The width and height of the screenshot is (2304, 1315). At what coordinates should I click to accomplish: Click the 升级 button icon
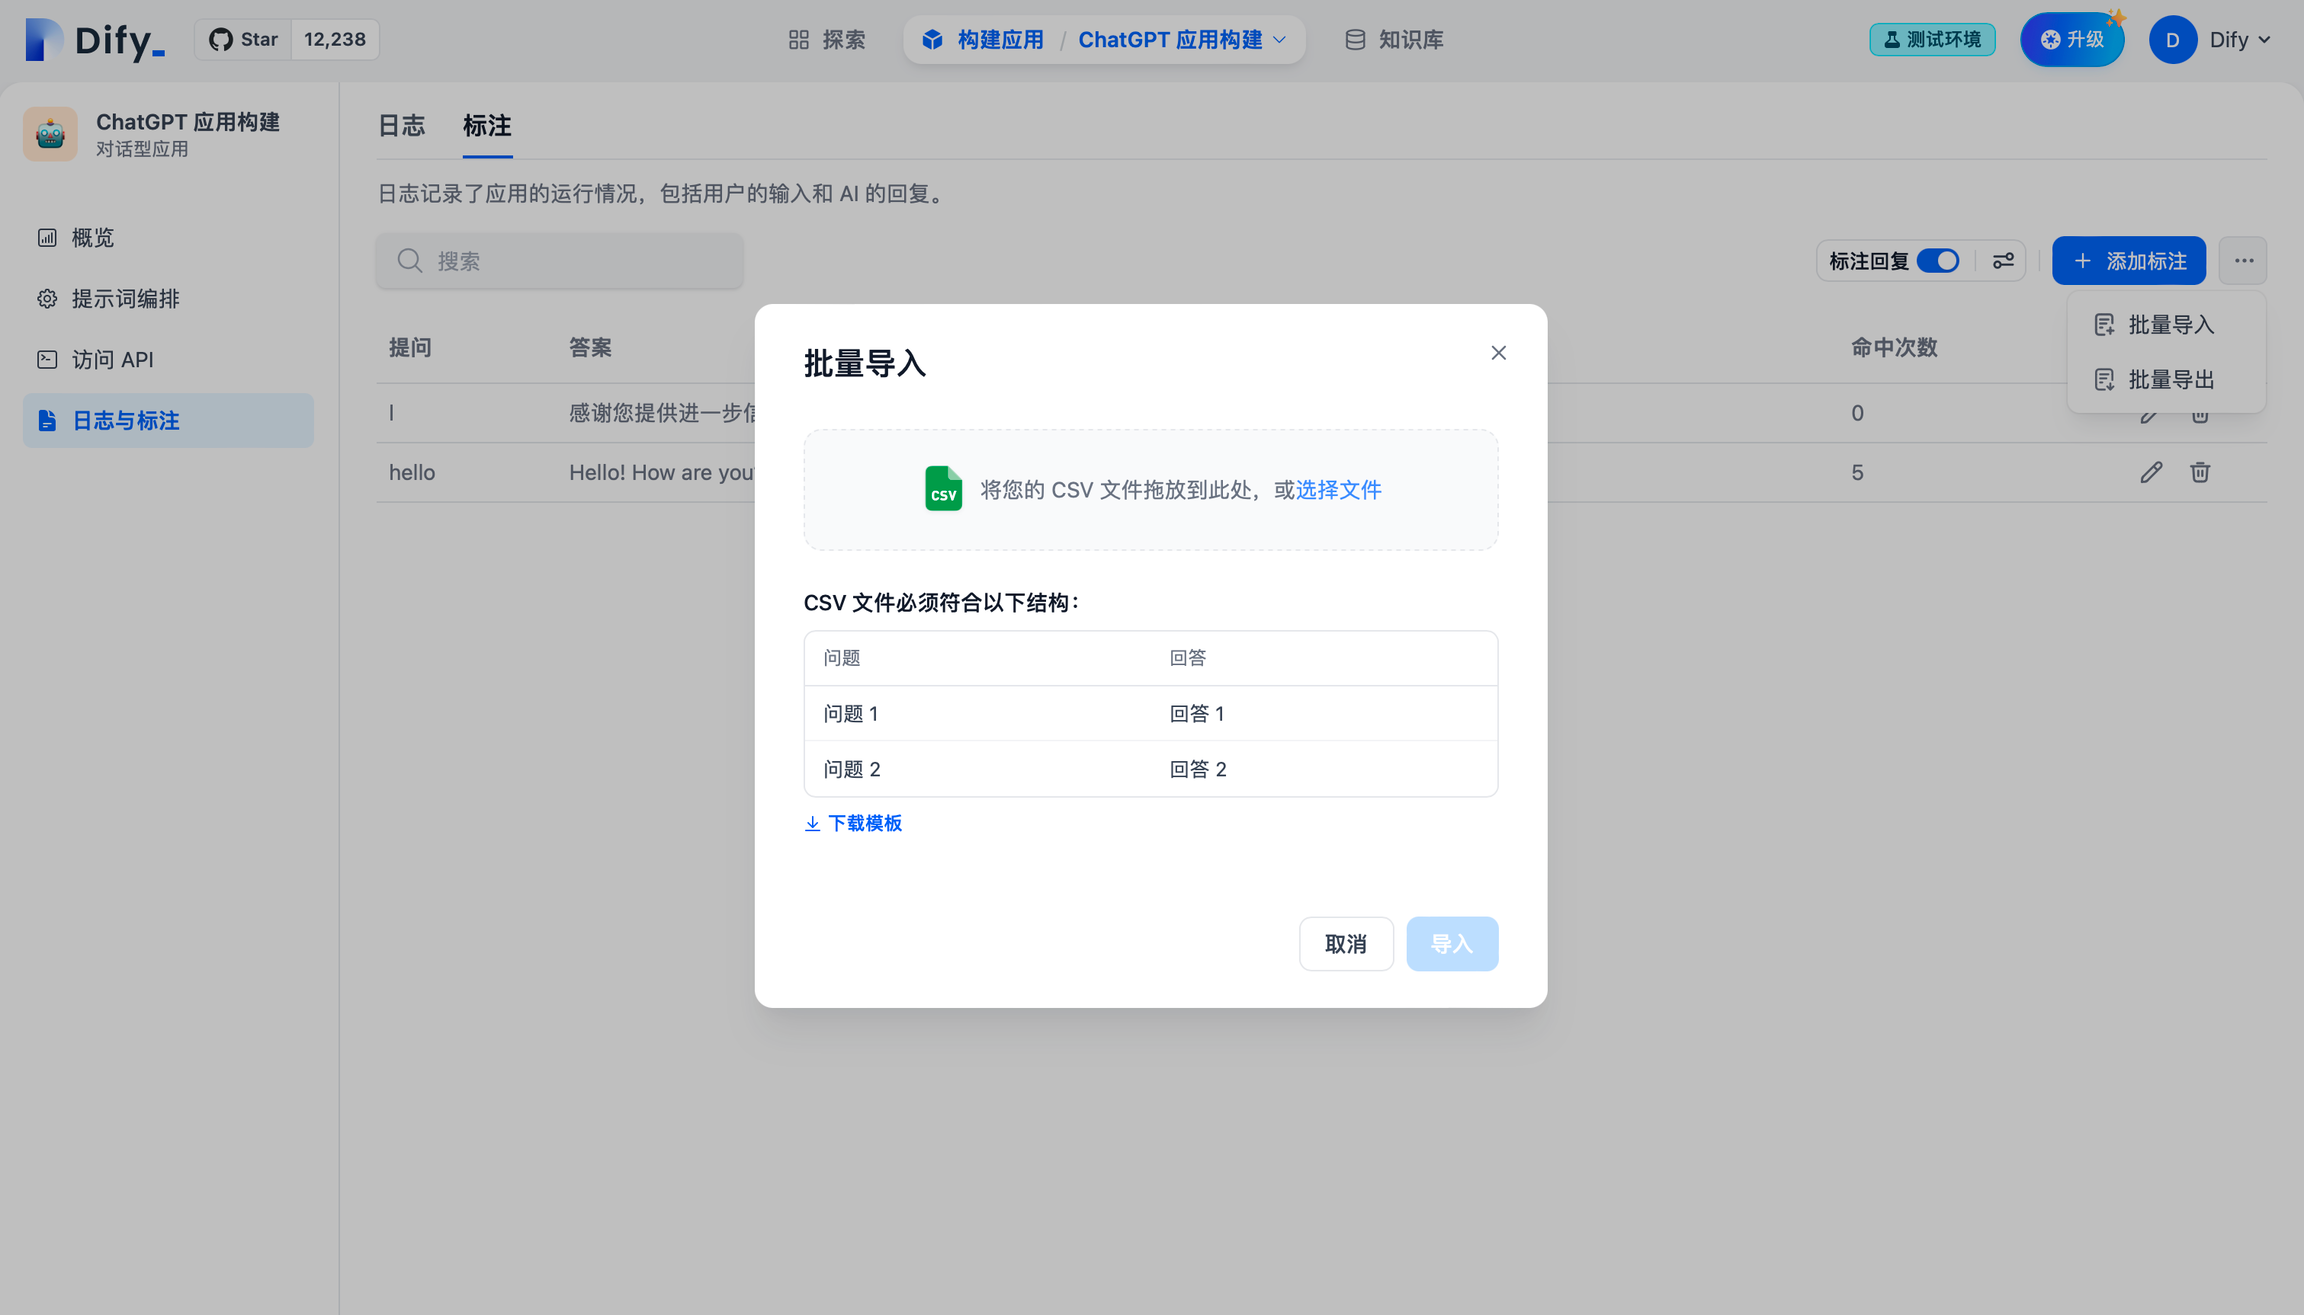coord(2051,38)
